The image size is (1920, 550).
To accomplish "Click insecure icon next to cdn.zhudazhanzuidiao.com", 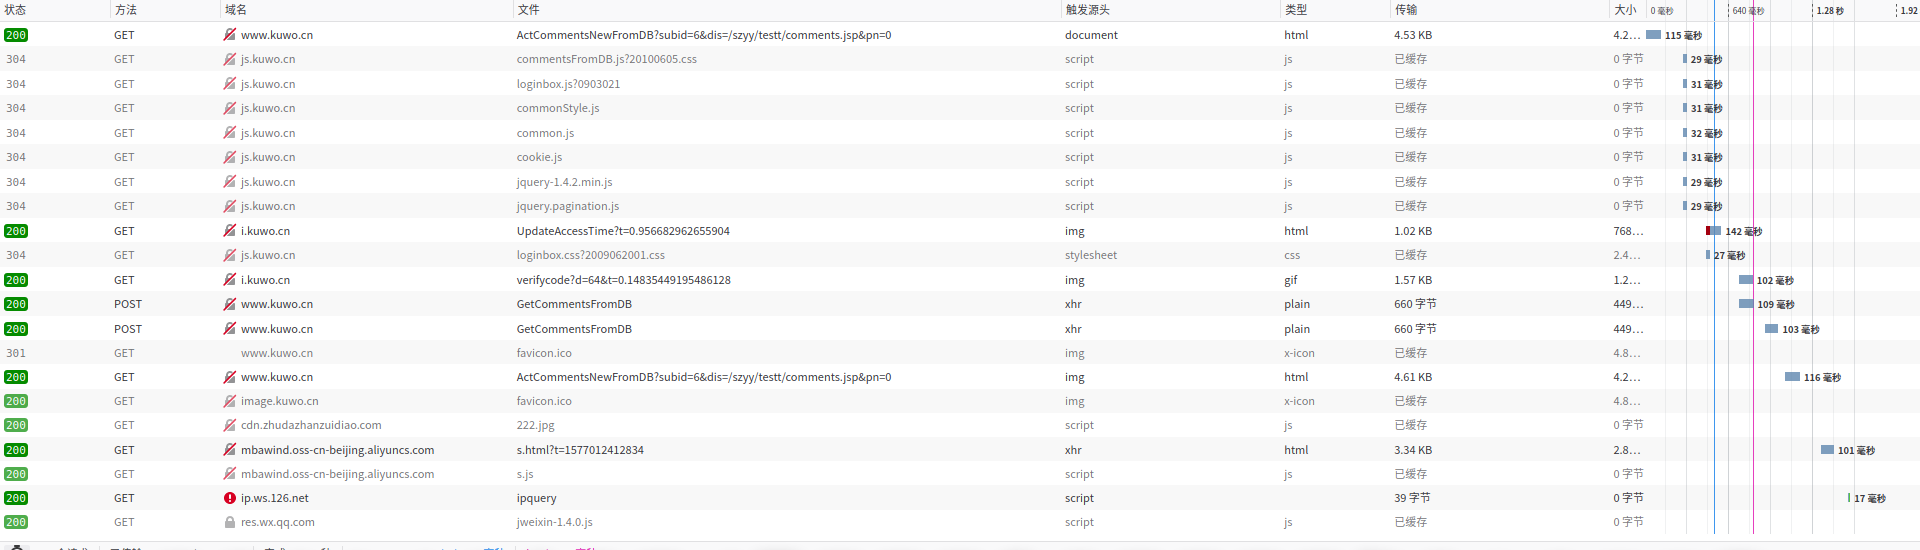I will click(x=230, y=425).
